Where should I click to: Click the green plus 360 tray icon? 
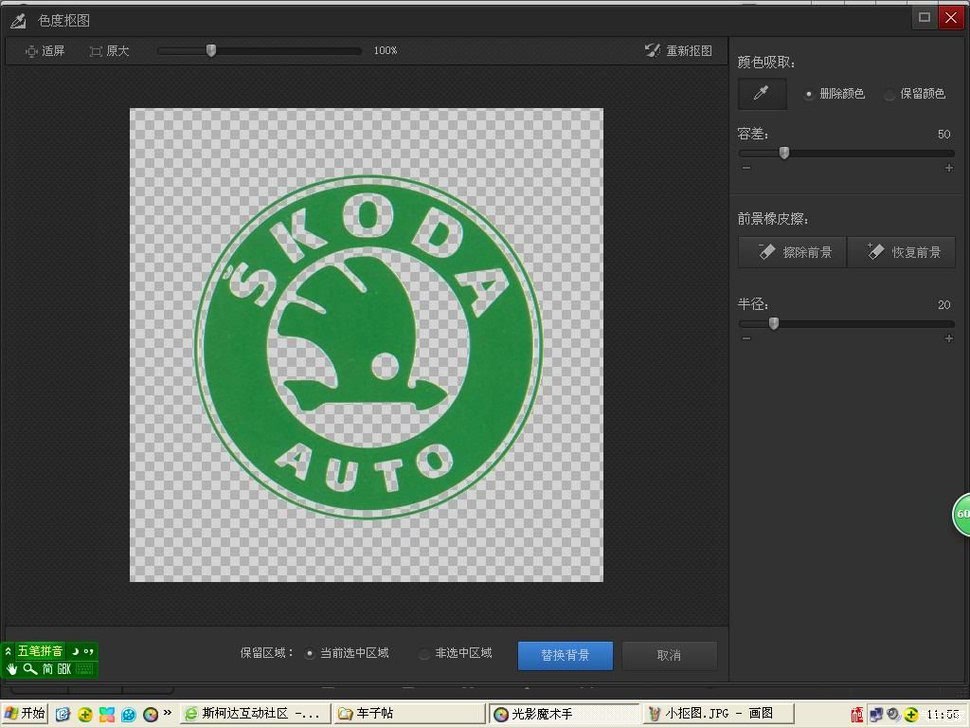pyautogui.click(x=911, y=714)
